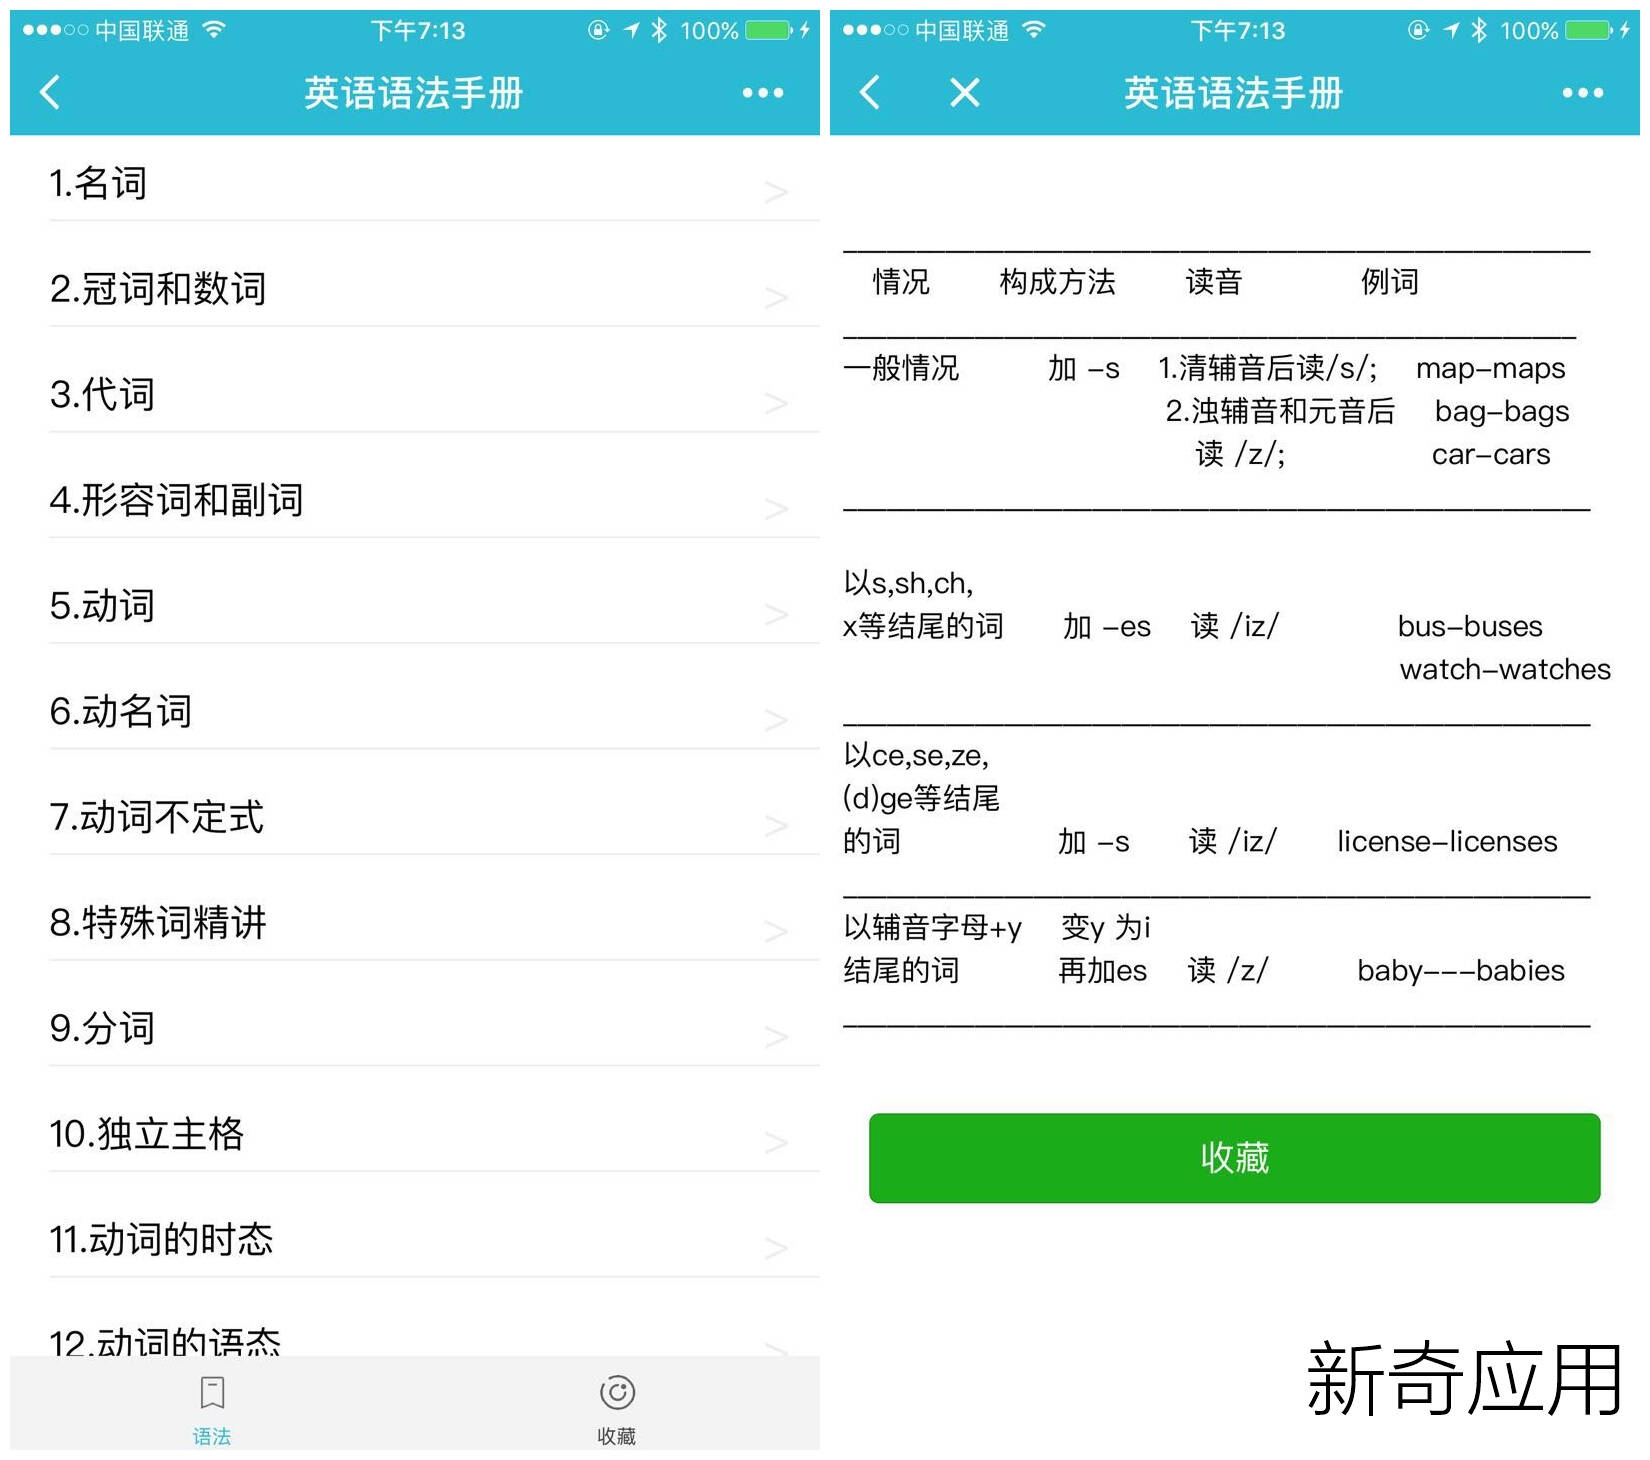Open chapter 4.形容词和副词

coord(415,500)
